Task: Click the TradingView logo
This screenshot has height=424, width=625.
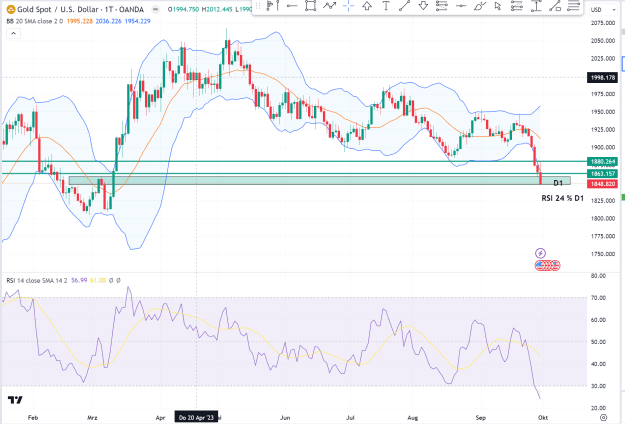Action: (x=15, y=400)
